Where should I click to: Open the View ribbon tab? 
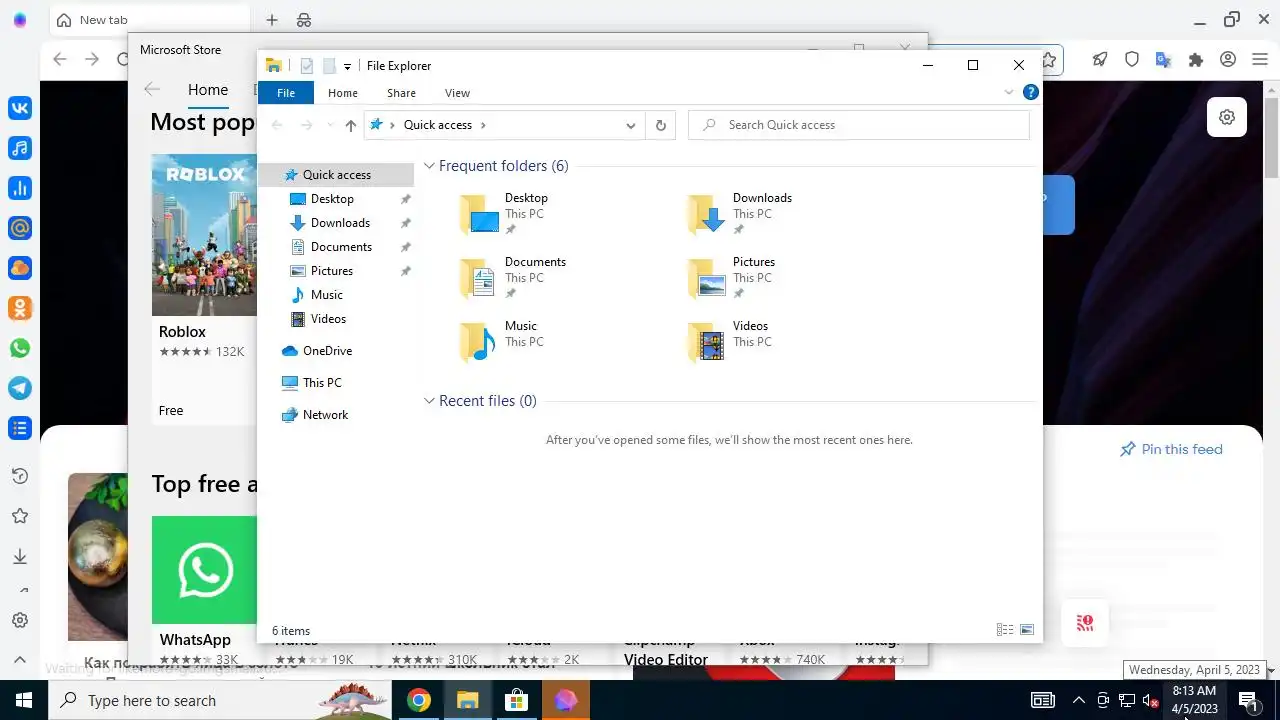[457, 93]
